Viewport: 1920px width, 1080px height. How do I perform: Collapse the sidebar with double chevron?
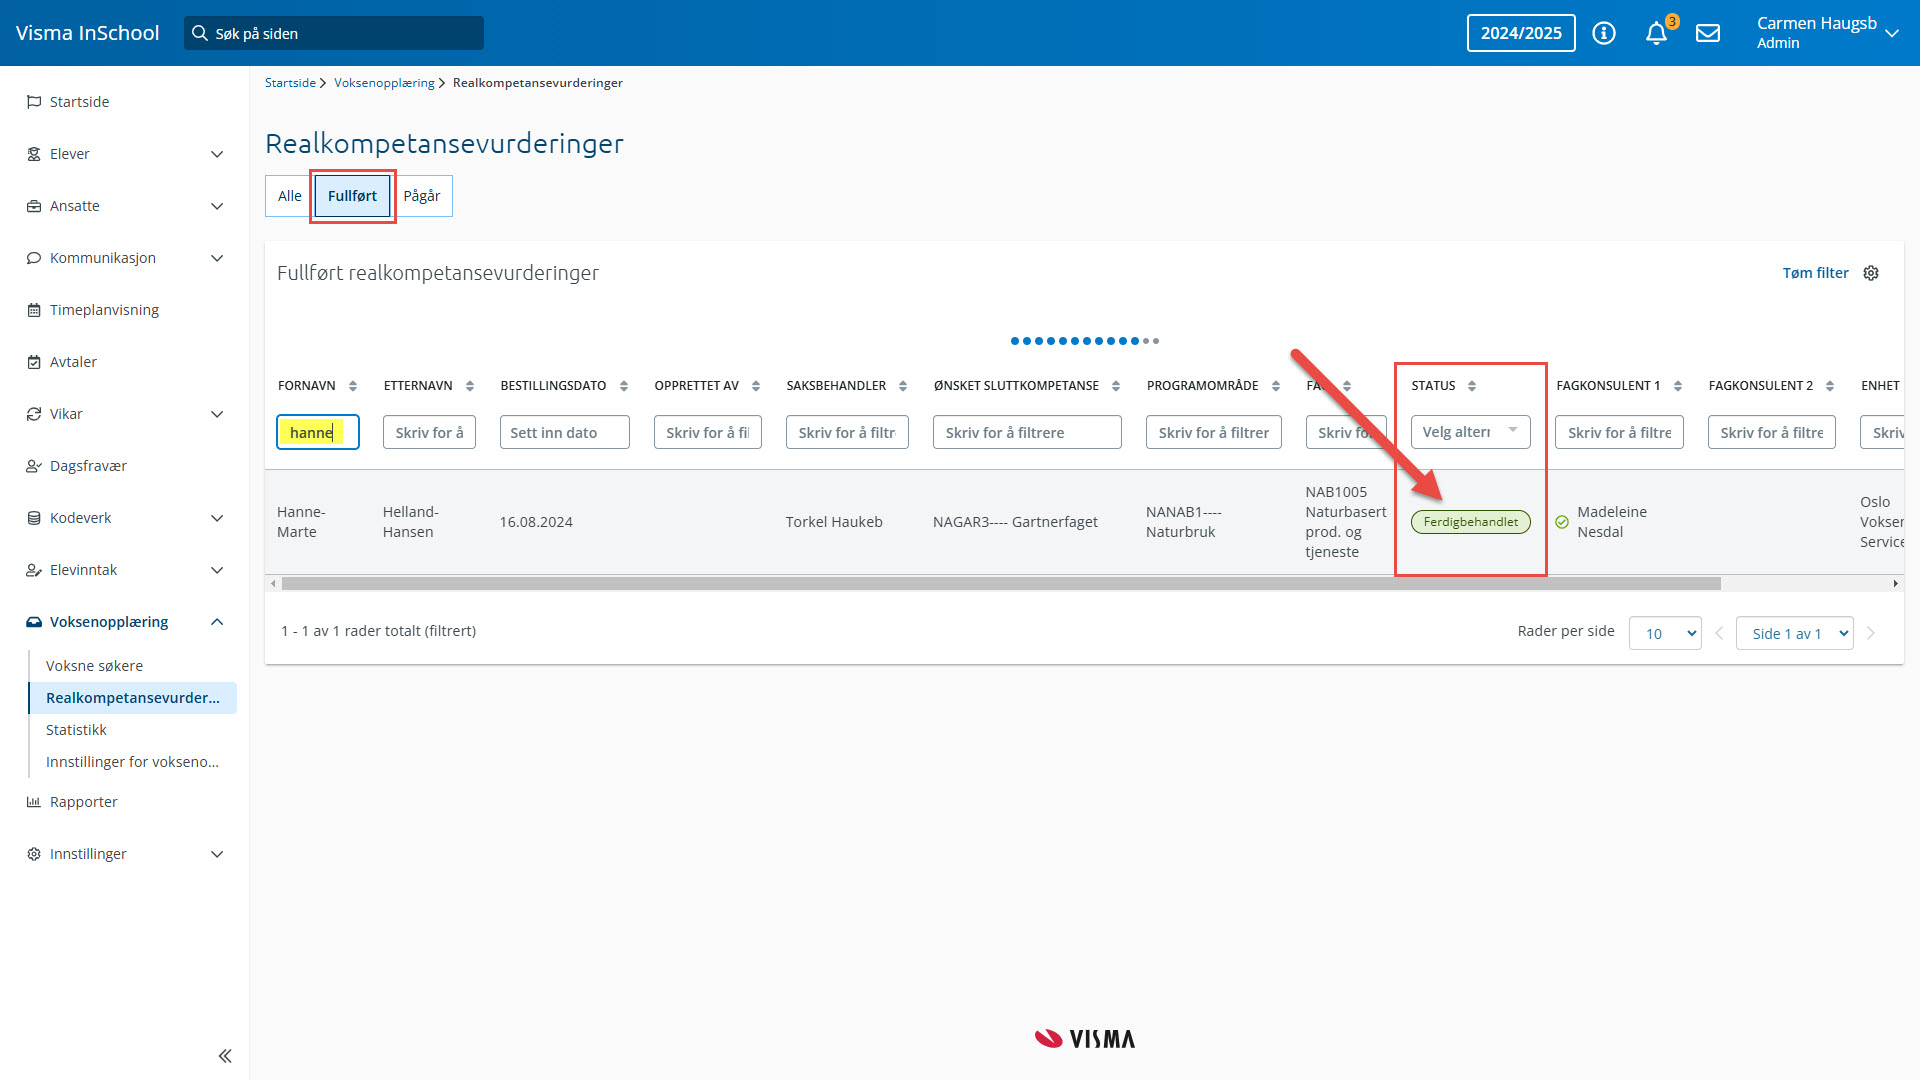225,1056
